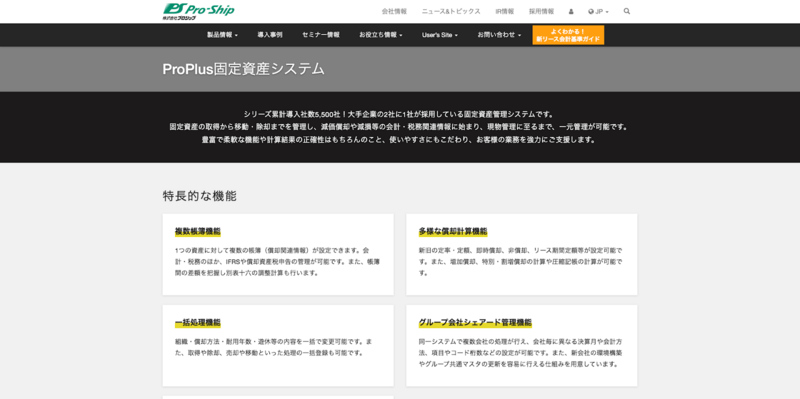
Task: Click the ProPlus固定資産システム page title
Action: tap(243, 69)
